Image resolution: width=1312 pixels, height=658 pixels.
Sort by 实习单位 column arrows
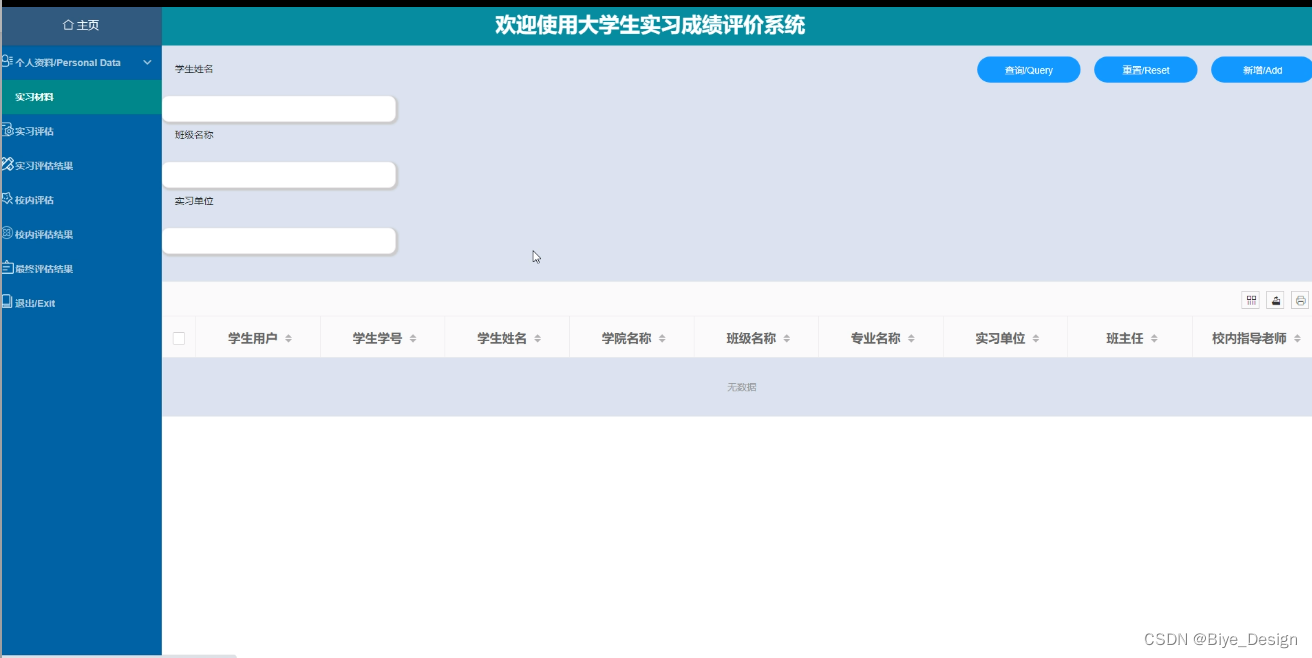1036,339
